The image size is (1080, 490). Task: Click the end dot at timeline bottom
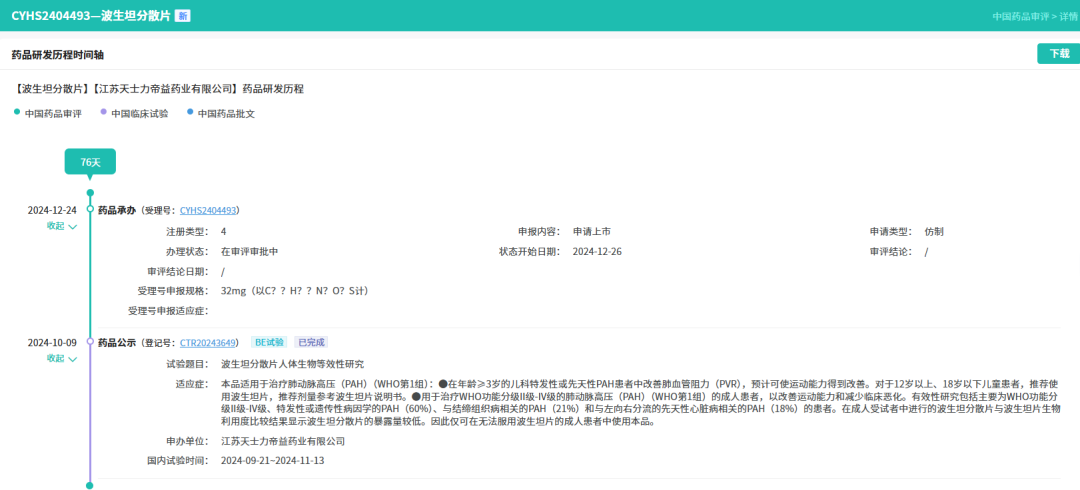pyautogui.click(x=90, y=485)
